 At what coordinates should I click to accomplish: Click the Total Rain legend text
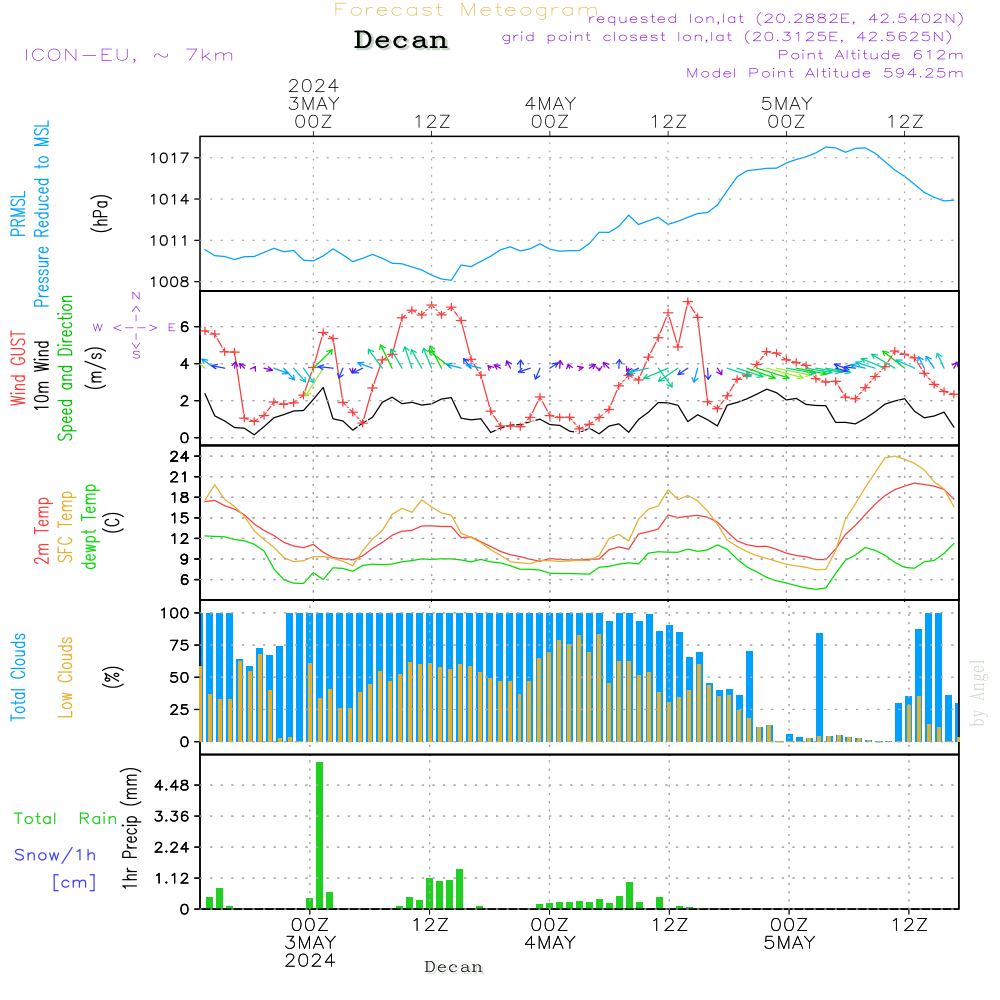tap(66, 818)
